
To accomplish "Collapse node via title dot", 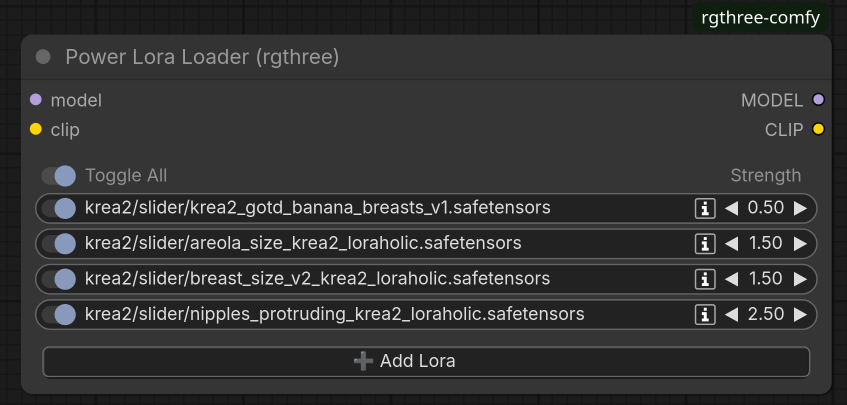I will (x=43, y=57).
